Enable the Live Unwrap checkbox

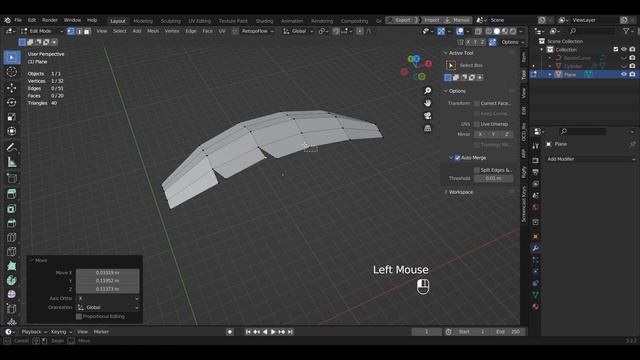(477, 124)
